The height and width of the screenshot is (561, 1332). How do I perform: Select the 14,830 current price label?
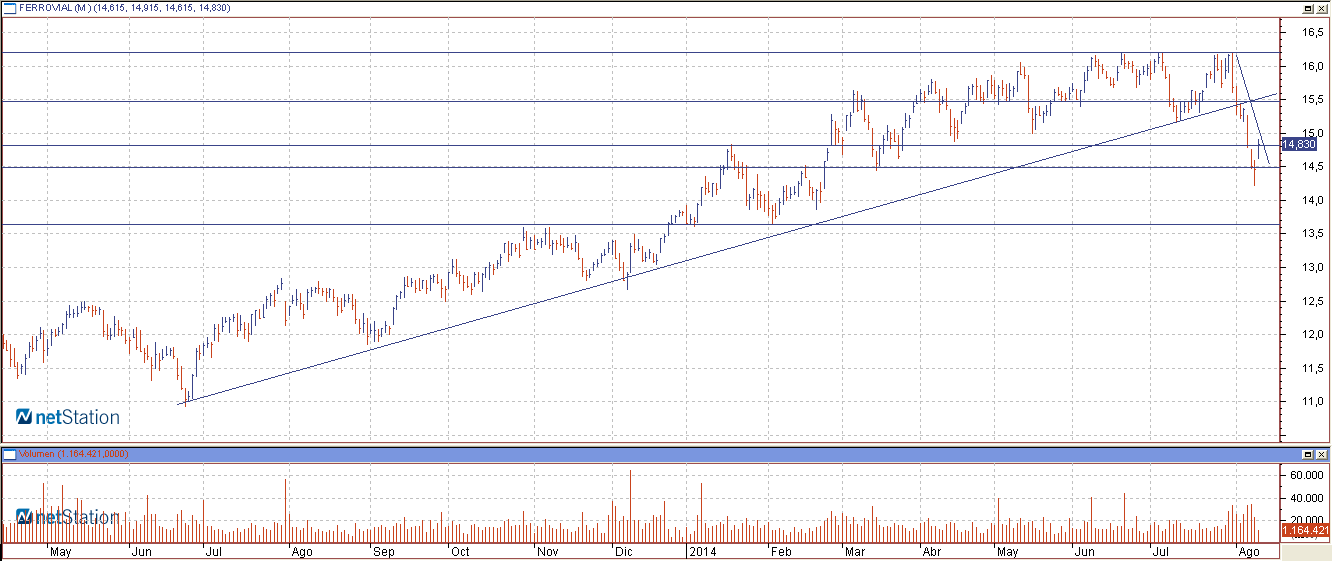pyautogui.click(x=1299, y=144)
